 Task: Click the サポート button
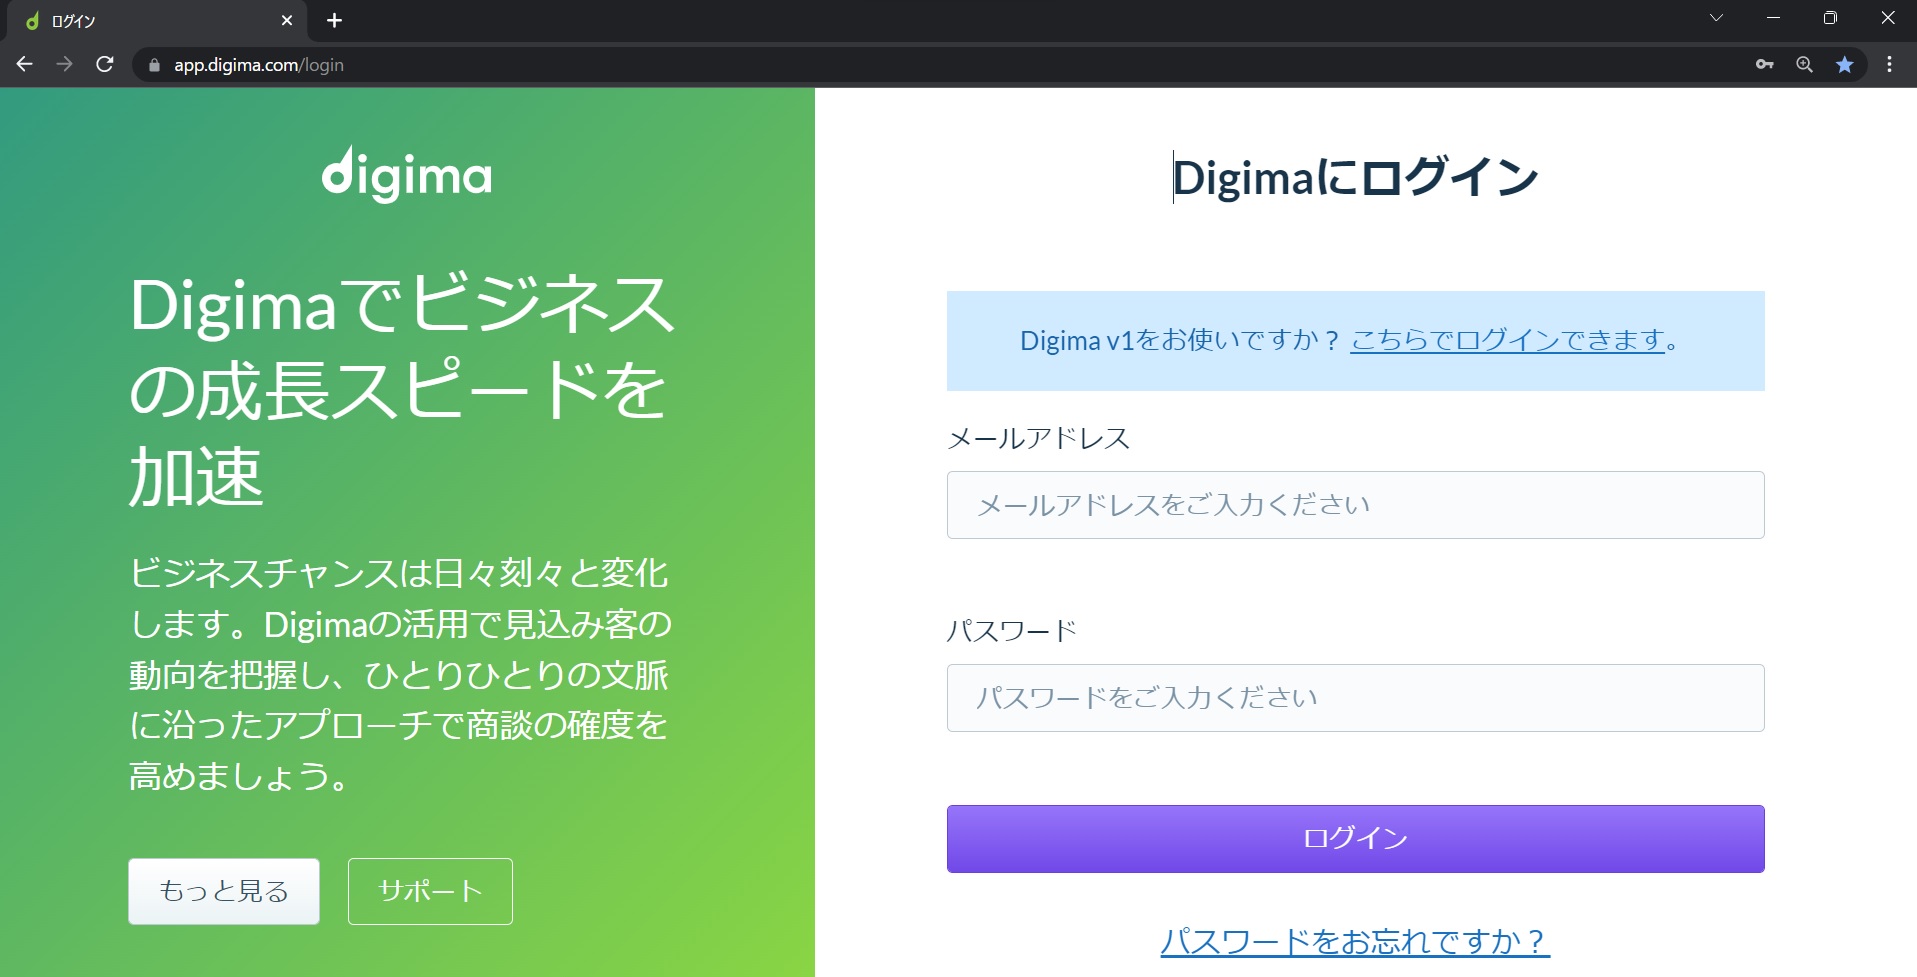click(x=430, y=891)
